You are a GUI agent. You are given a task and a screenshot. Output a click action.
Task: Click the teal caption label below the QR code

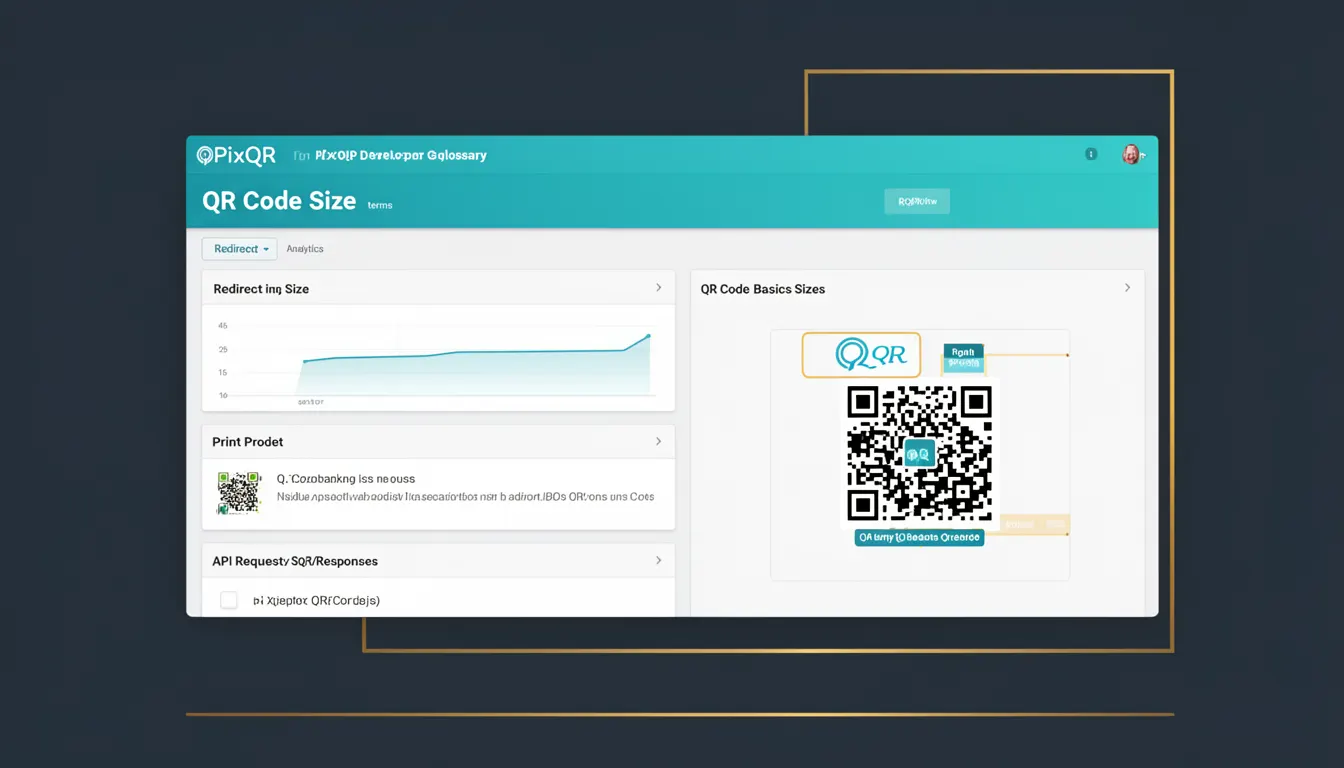pyautogui.click(x=919, y=538)
